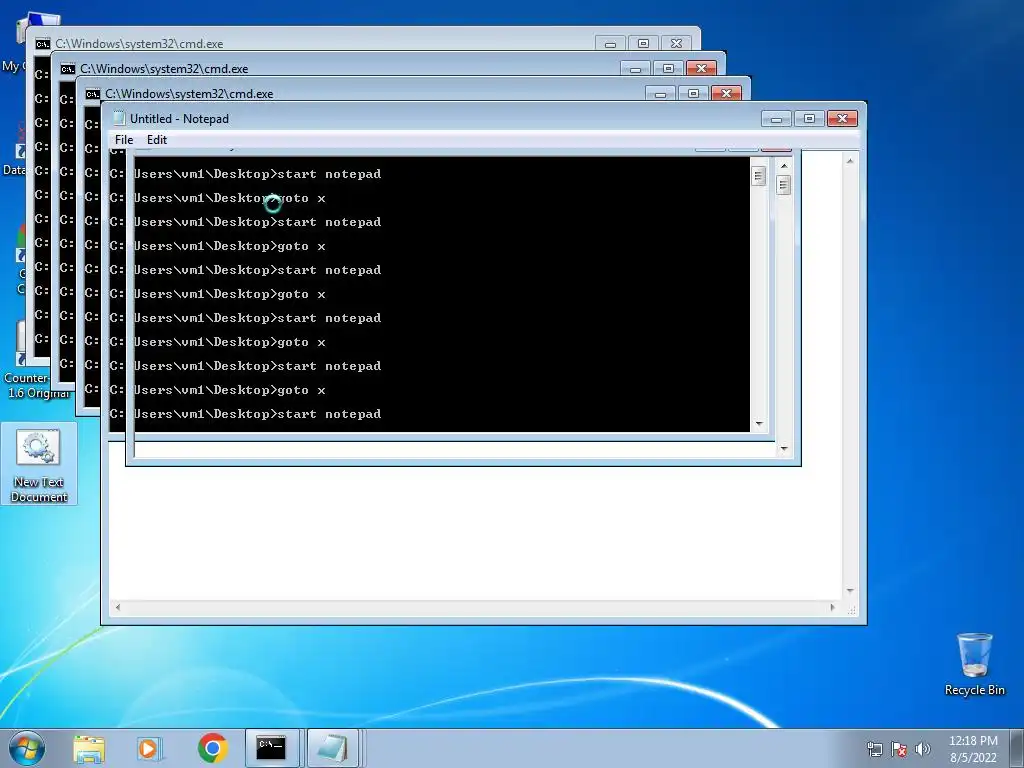Maximize the rearmost cmd.exe window

click(x=643, y=44)
